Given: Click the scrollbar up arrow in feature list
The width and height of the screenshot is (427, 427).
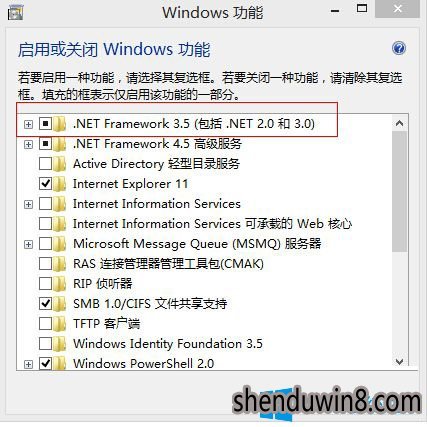Looking at the screenshot, I should (399, 124).
